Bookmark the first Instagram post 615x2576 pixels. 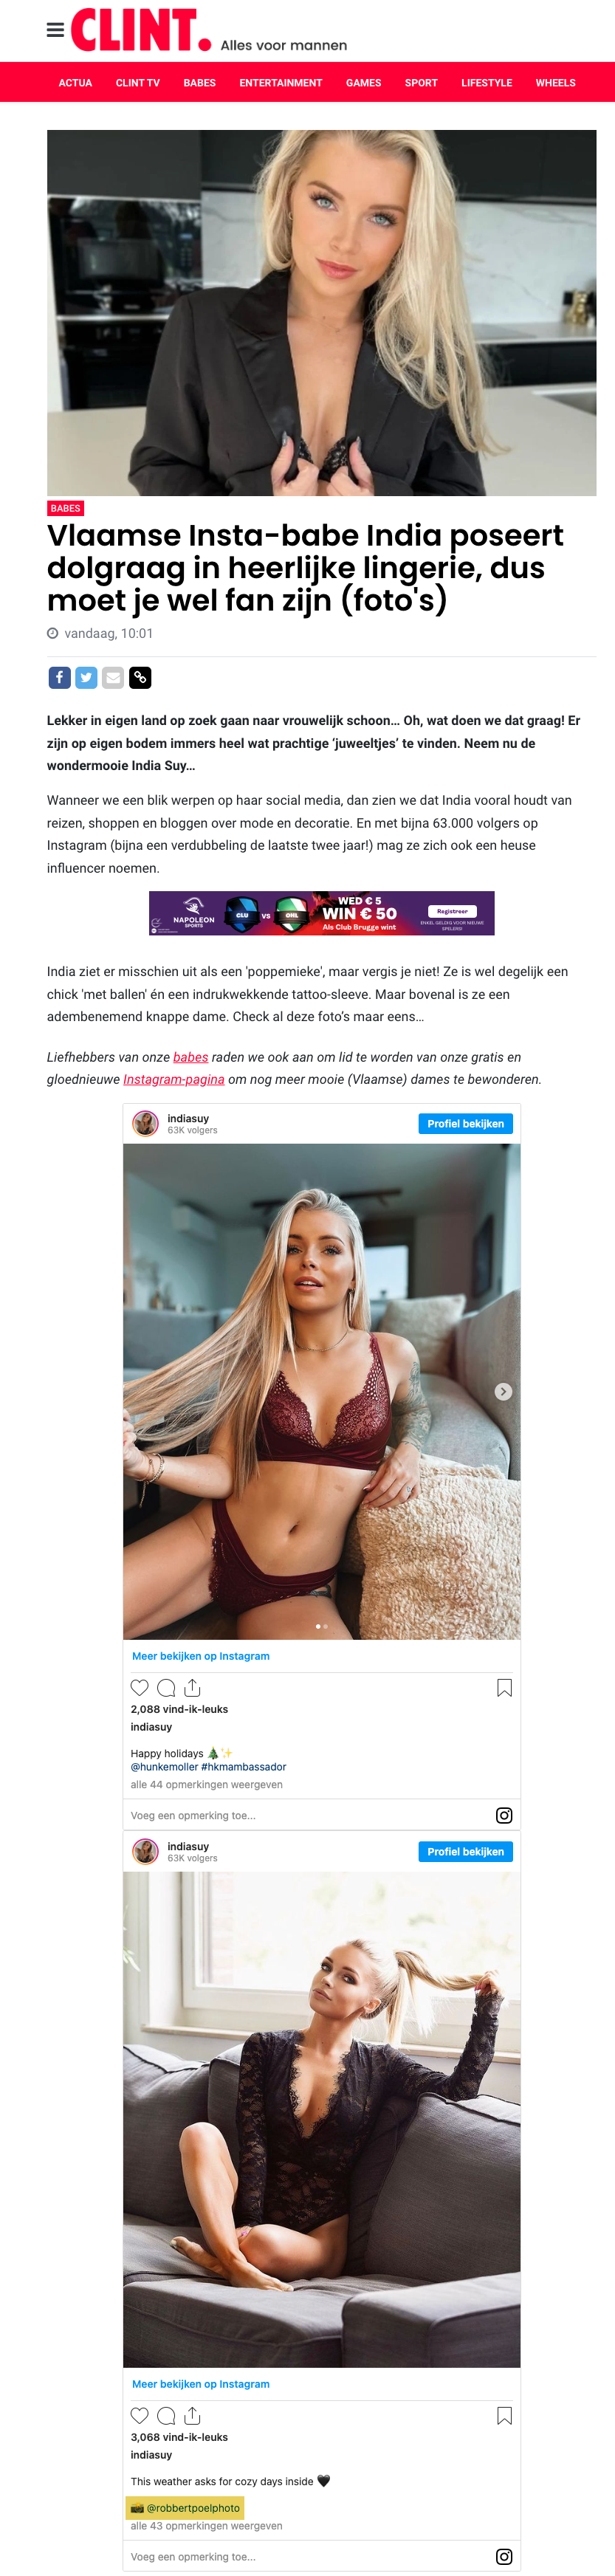504,1688
